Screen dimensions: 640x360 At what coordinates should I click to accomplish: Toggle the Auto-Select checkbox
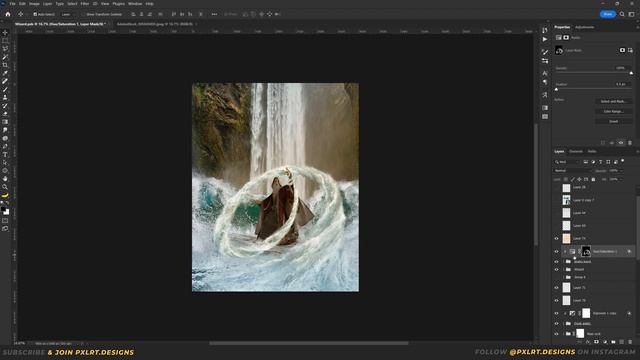(35, 14)
